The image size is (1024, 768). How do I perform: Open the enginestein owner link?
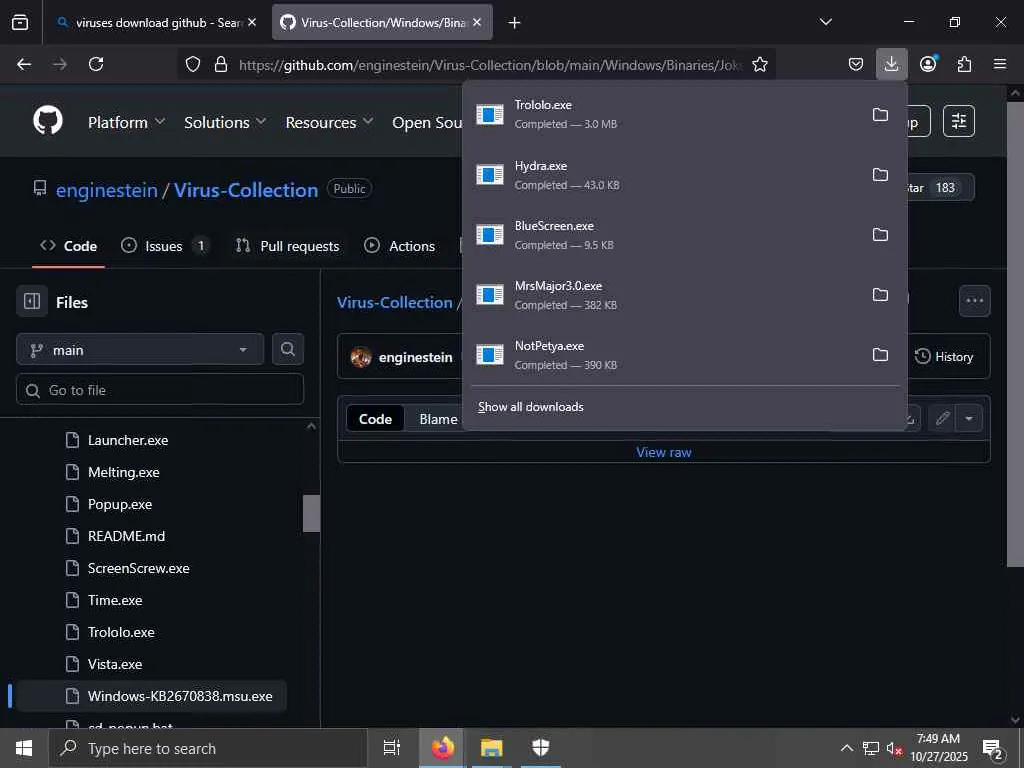(x=106, y=190)
